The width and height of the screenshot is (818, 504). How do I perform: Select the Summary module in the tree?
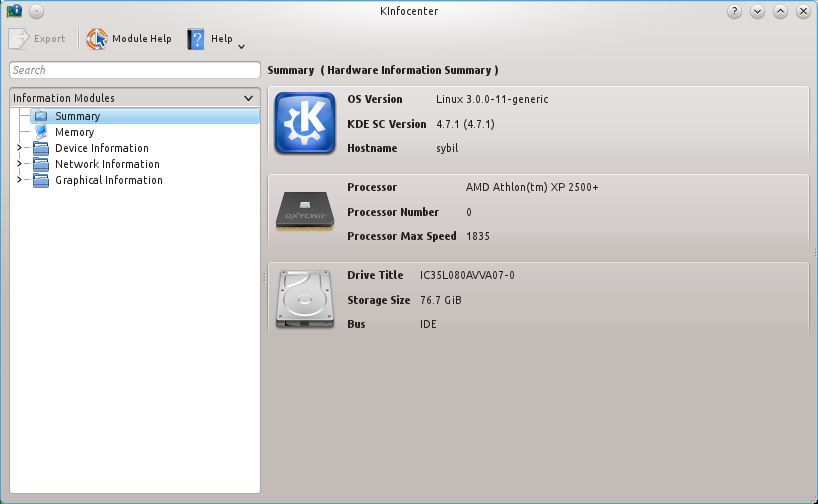click(77, 116)
